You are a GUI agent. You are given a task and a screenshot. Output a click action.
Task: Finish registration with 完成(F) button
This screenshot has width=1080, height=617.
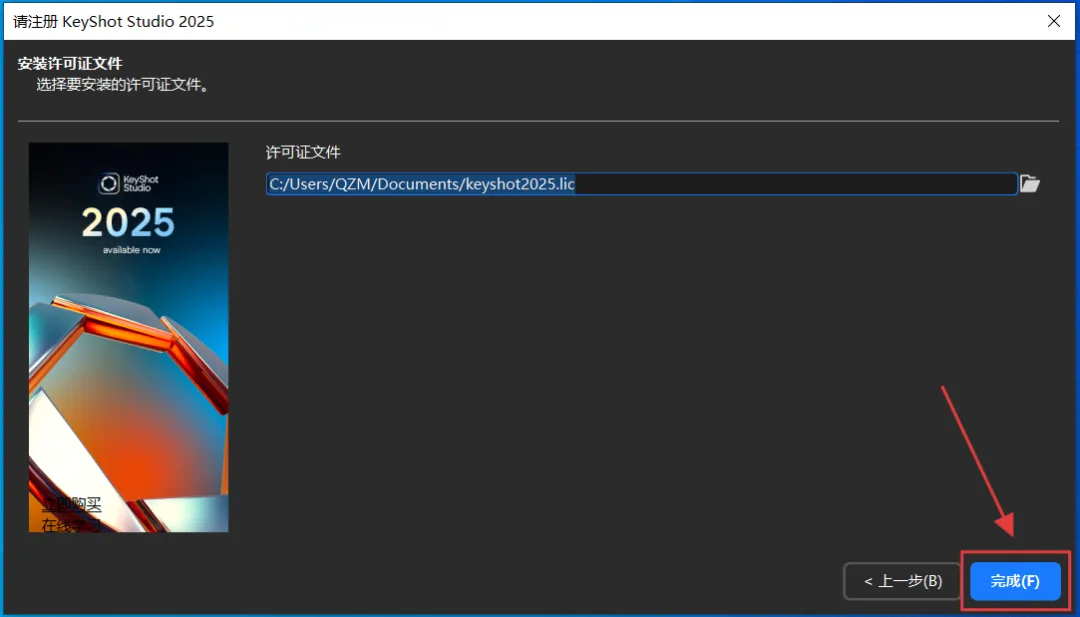coord(1015,581)
